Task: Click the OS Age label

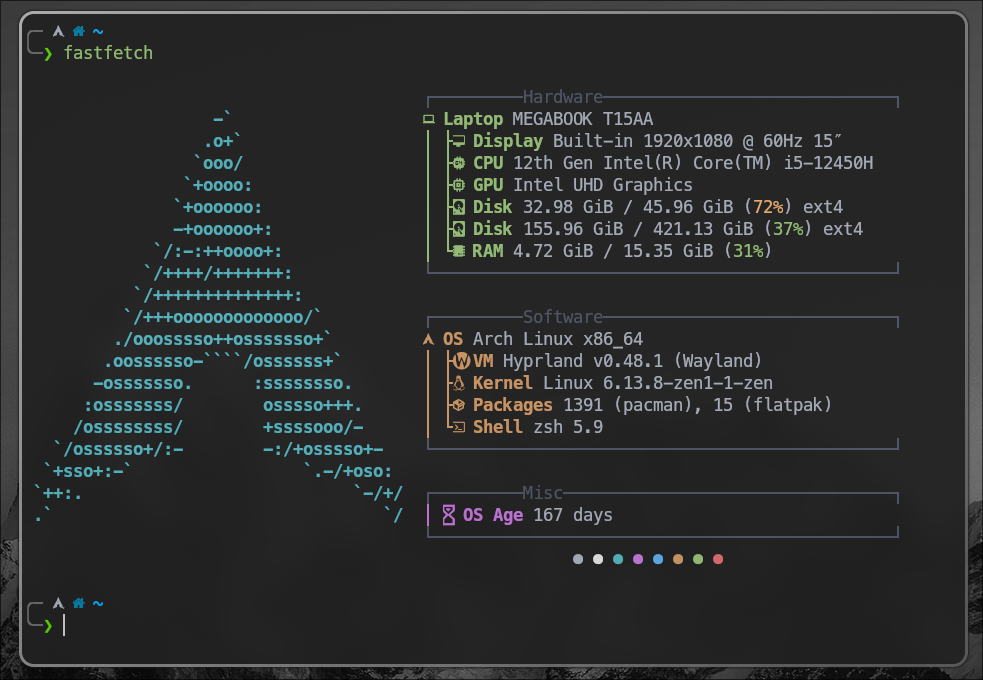Action: coord(493,515)
